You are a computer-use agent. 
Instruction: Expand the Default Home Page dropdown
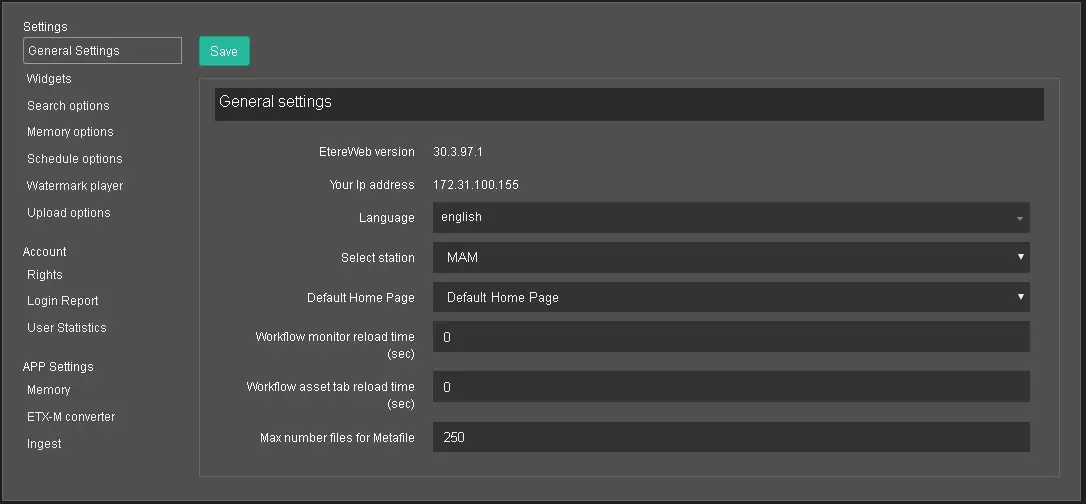[x=730, y=297]
